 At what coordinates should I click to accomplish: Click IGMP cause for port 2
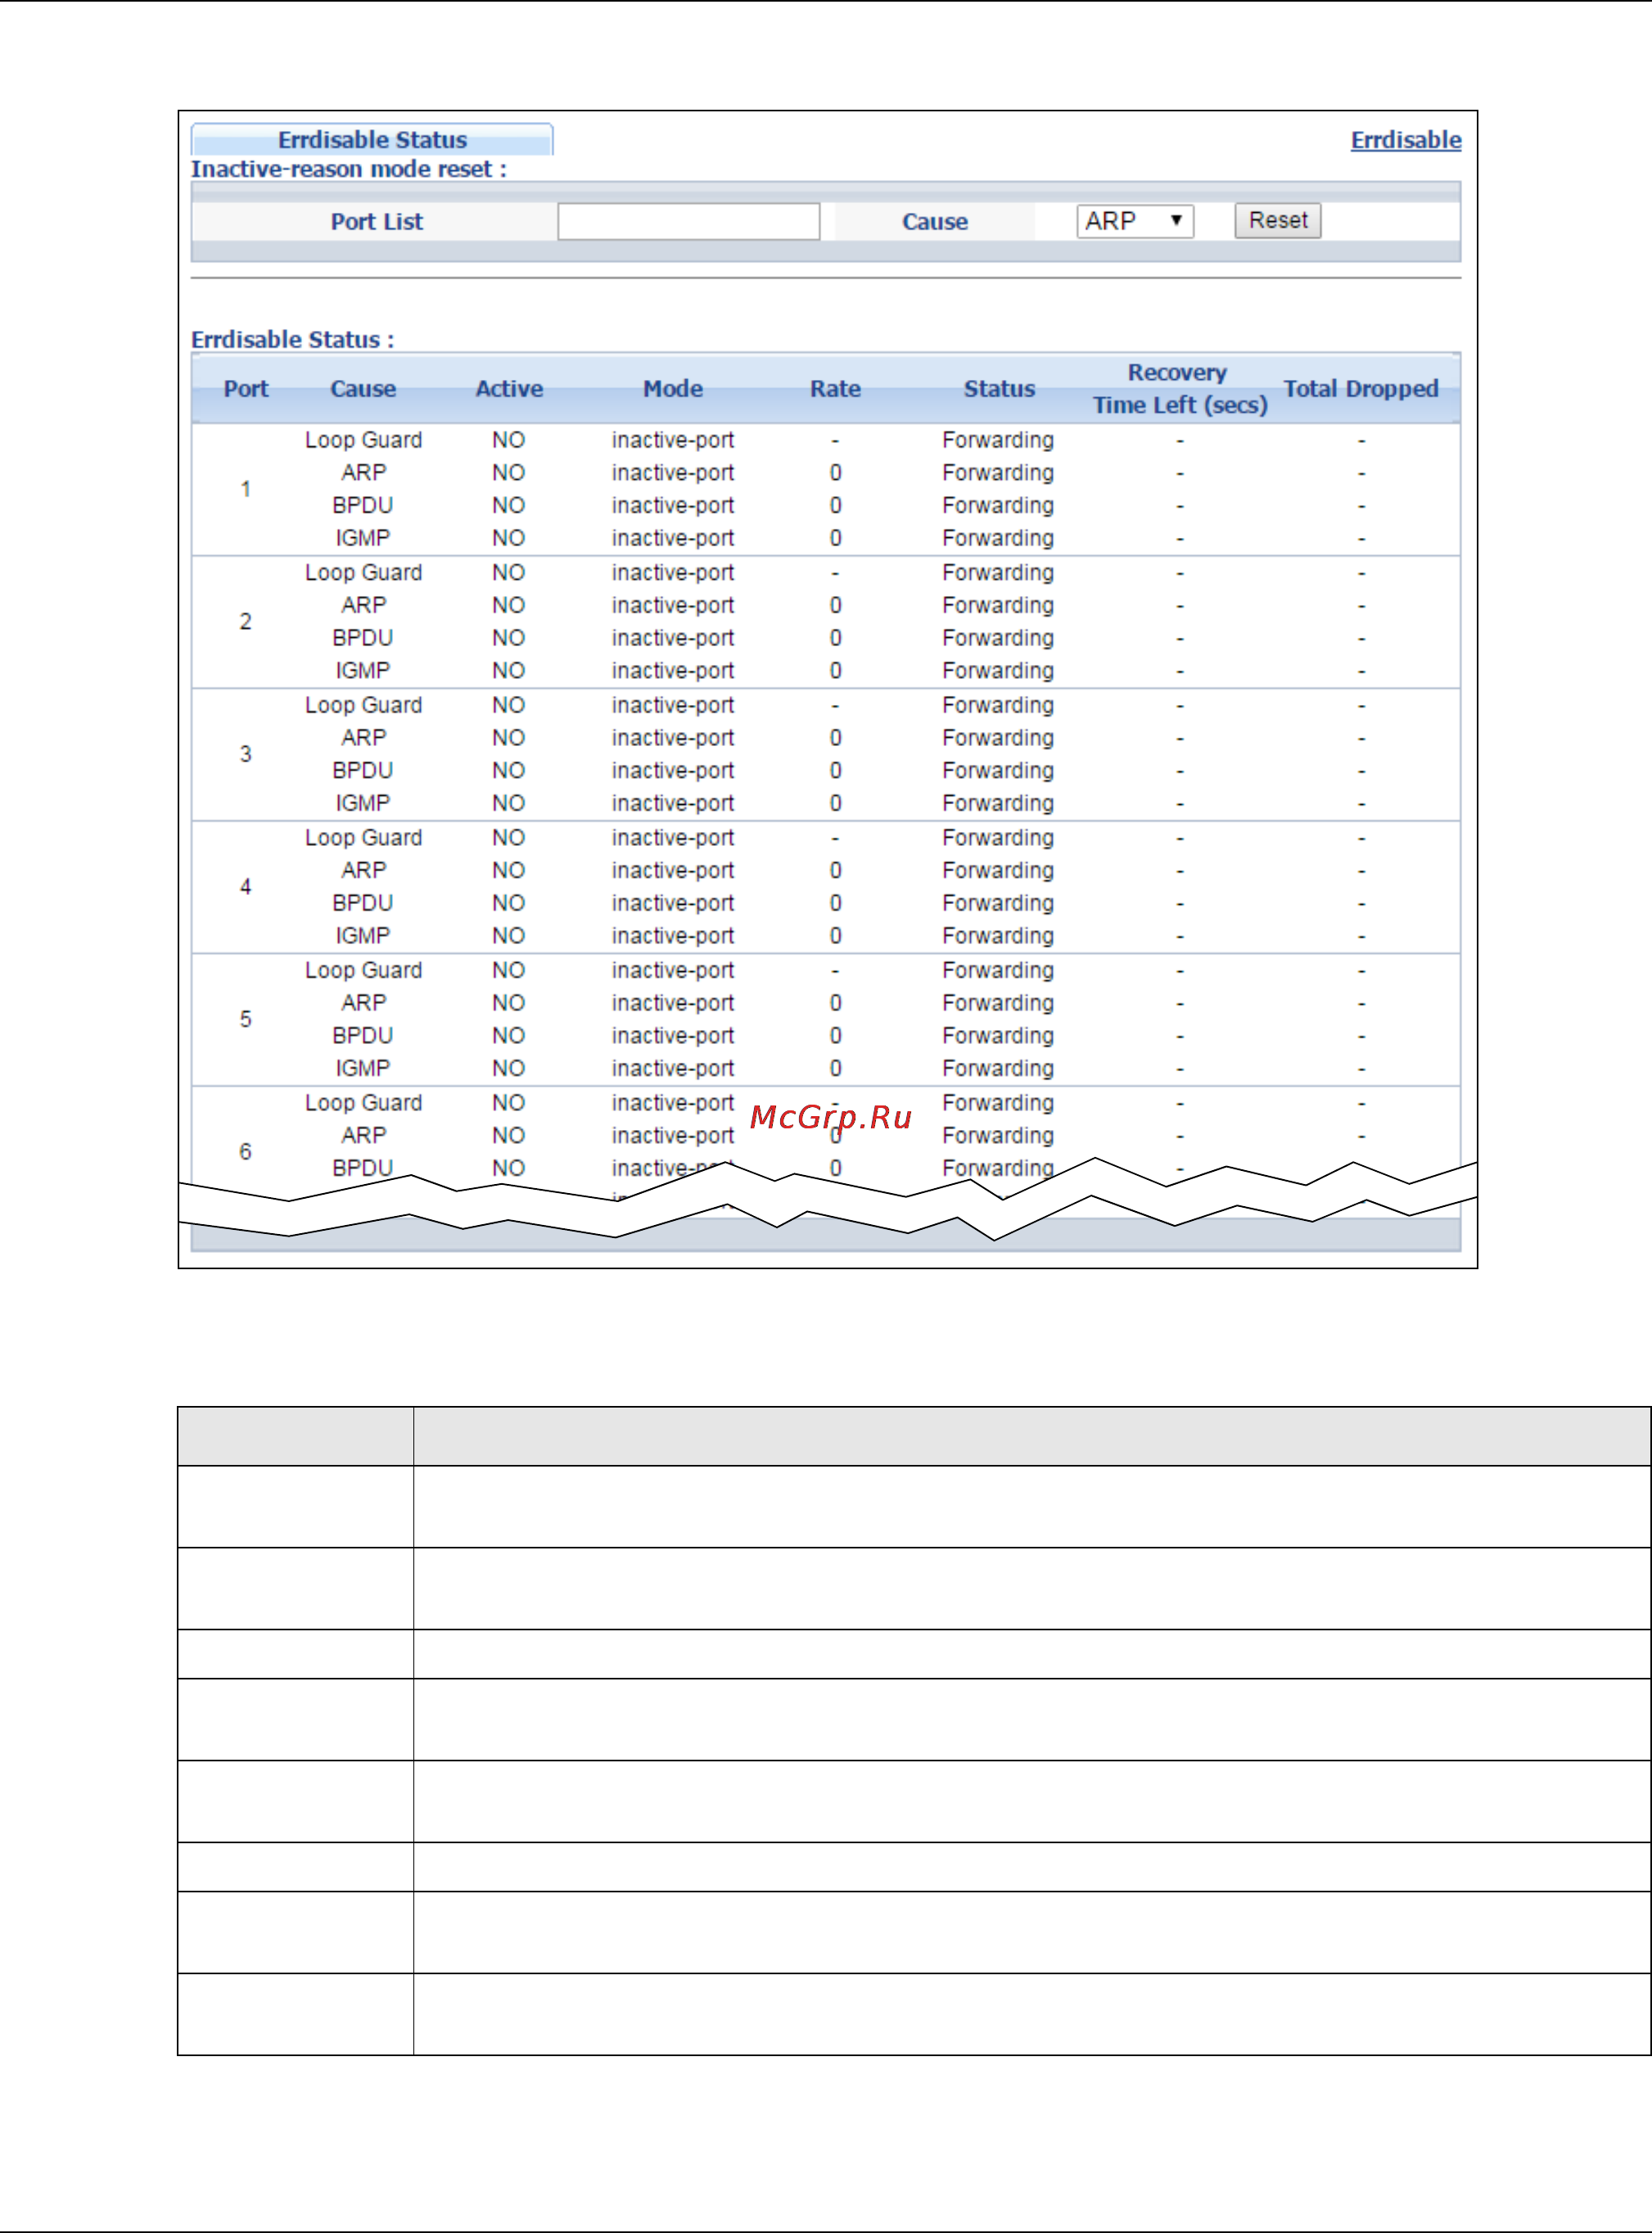[363, 671]
